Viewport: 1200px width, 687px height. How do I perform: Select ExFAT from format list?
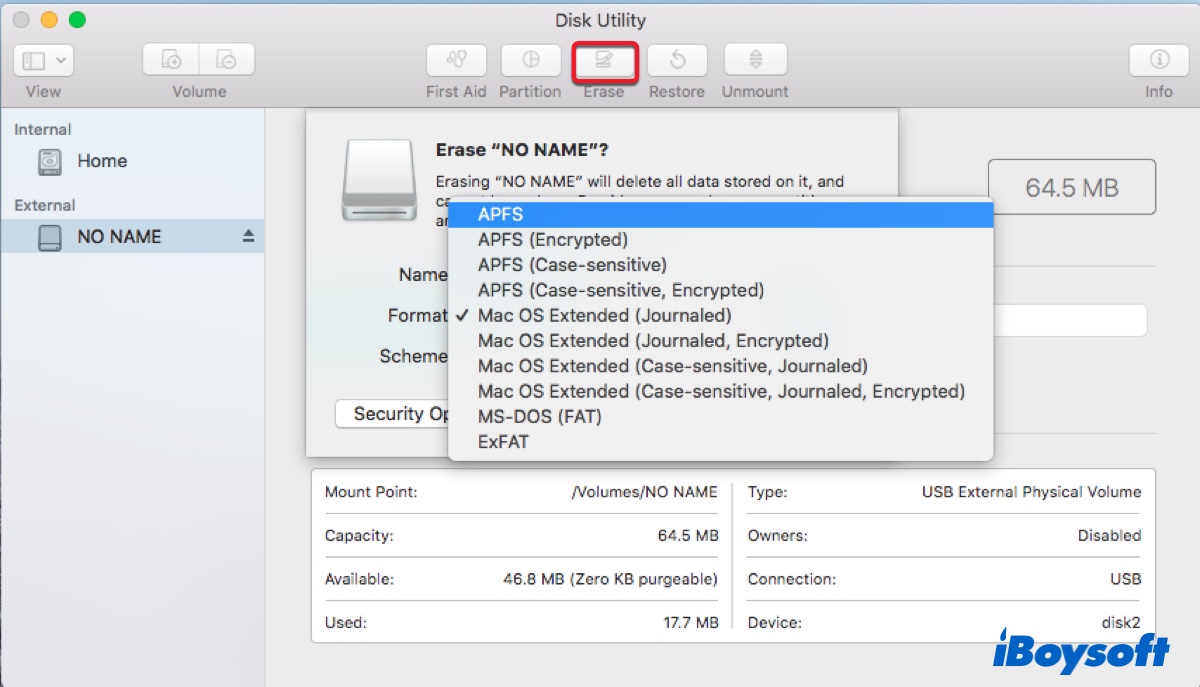503,441
